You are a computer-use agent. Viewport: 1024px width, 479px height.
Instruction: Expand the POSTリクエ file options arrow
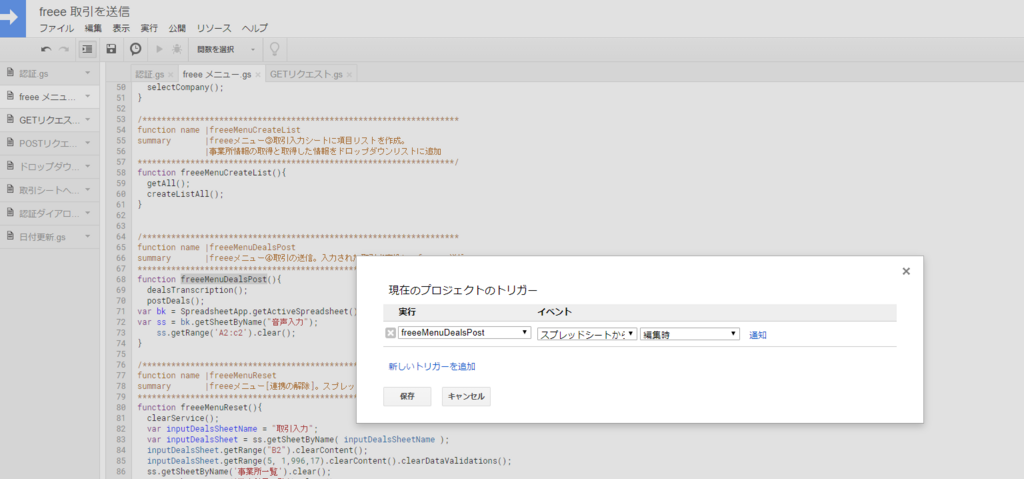88,142
